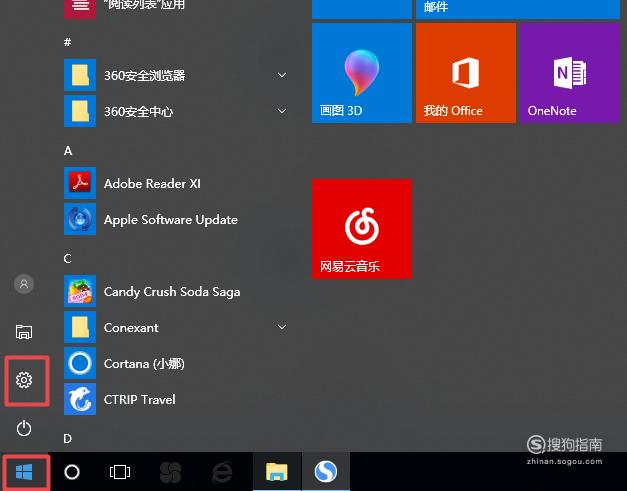Launch Adobe Reader XI icon
This screenshot has width=627, height=491.
tap(80, 183)
